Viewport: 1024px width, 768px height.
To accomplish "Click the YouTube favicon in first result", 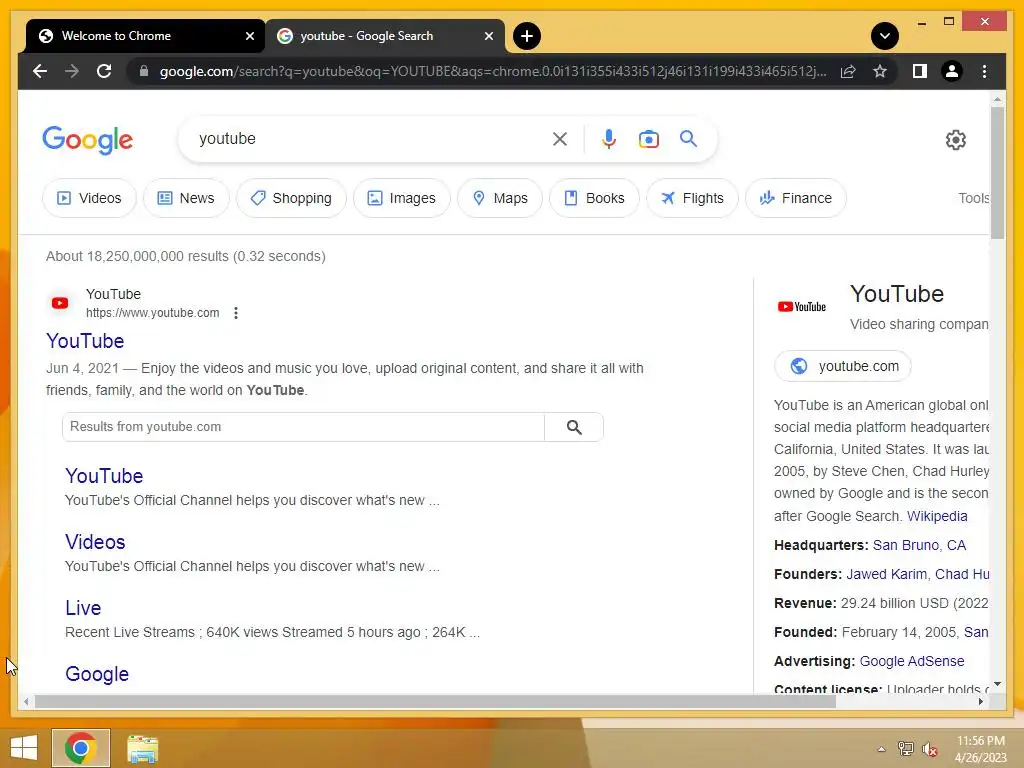I will coord(60,303).
